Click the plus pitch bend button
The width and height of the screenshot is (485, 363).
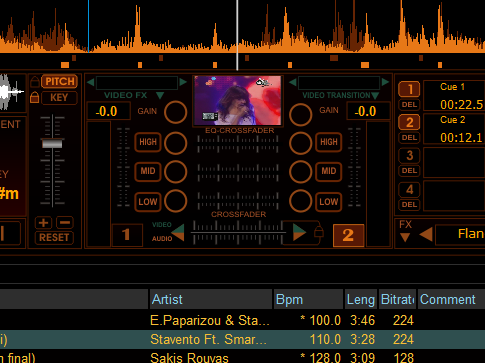point(43,222)
